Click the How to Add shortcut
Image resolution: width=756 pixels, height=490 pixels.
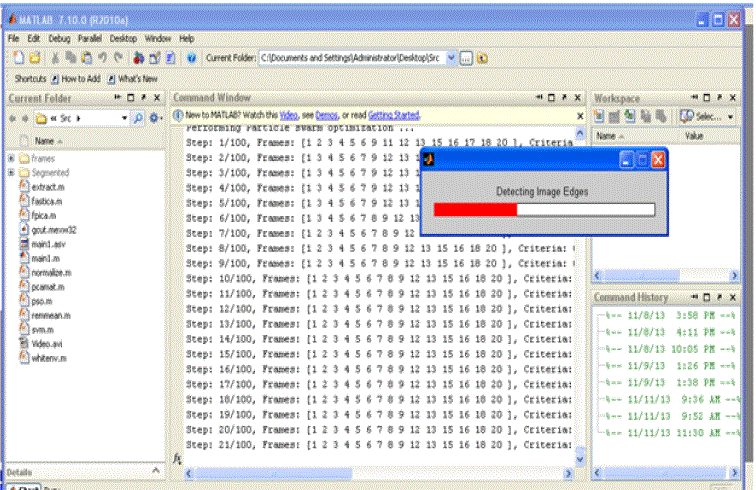[x=76, y=78]
